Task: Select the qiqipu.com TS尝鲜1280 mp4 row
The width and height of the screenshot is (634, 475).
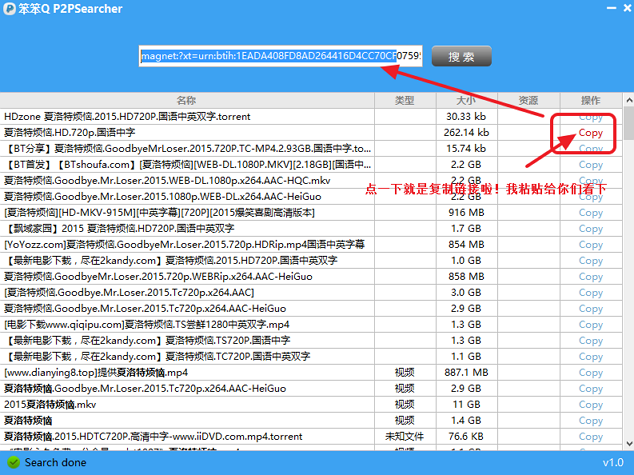Action: pos(311,325)
